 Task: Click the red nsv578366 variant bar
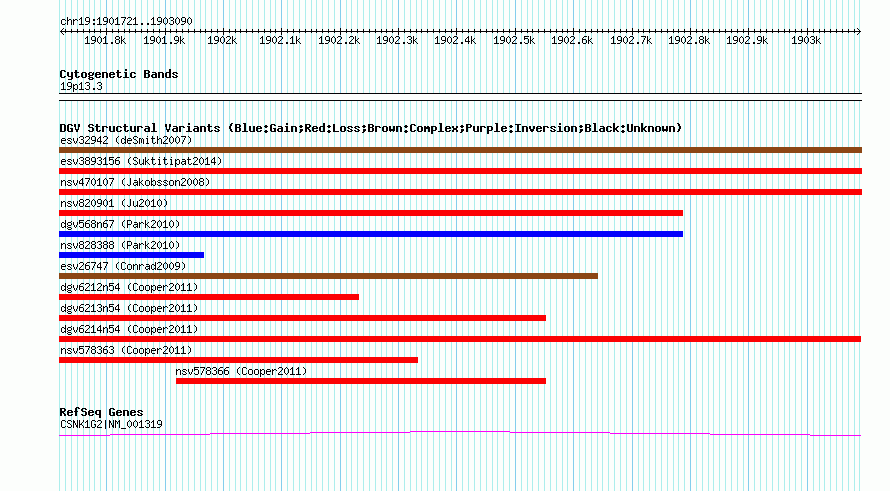pos(361,381)
